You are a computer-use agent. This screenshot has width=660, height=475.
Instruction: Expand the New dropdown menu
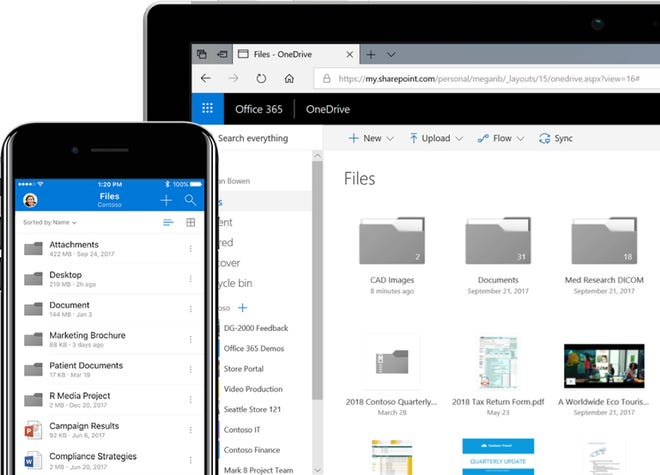pyautogui.click(x=371, y=139)
